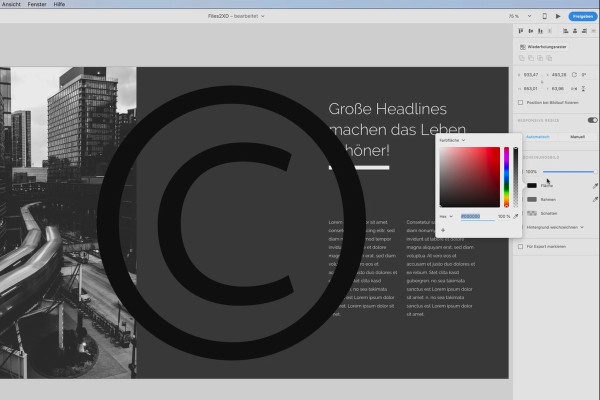Align selection to bottom edge
Viewport: 600px width, 400px height.
540,31
